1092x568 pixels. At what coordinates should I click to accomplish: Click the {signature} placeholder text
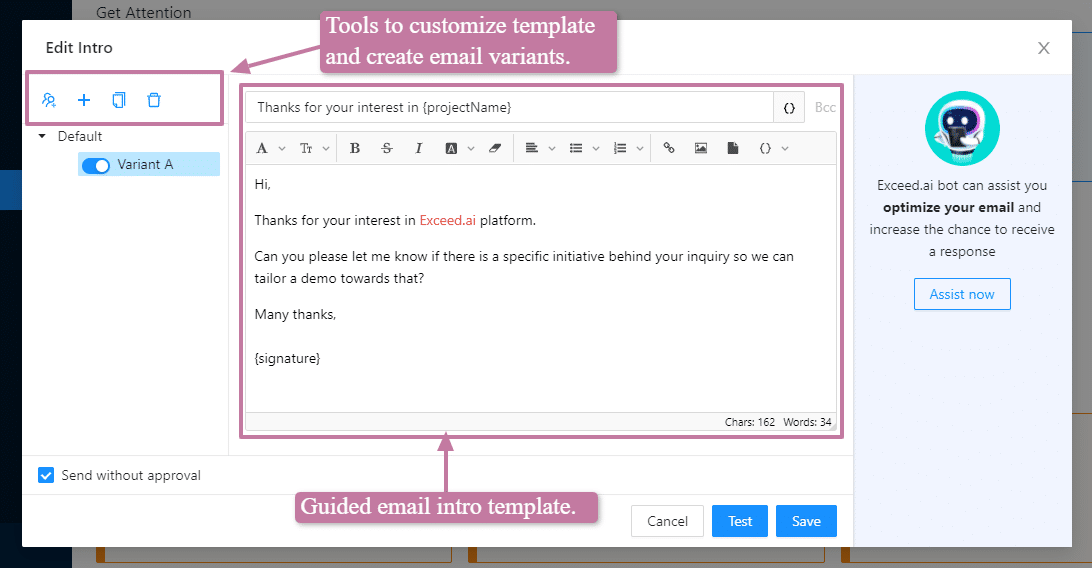tap(288, 358)
